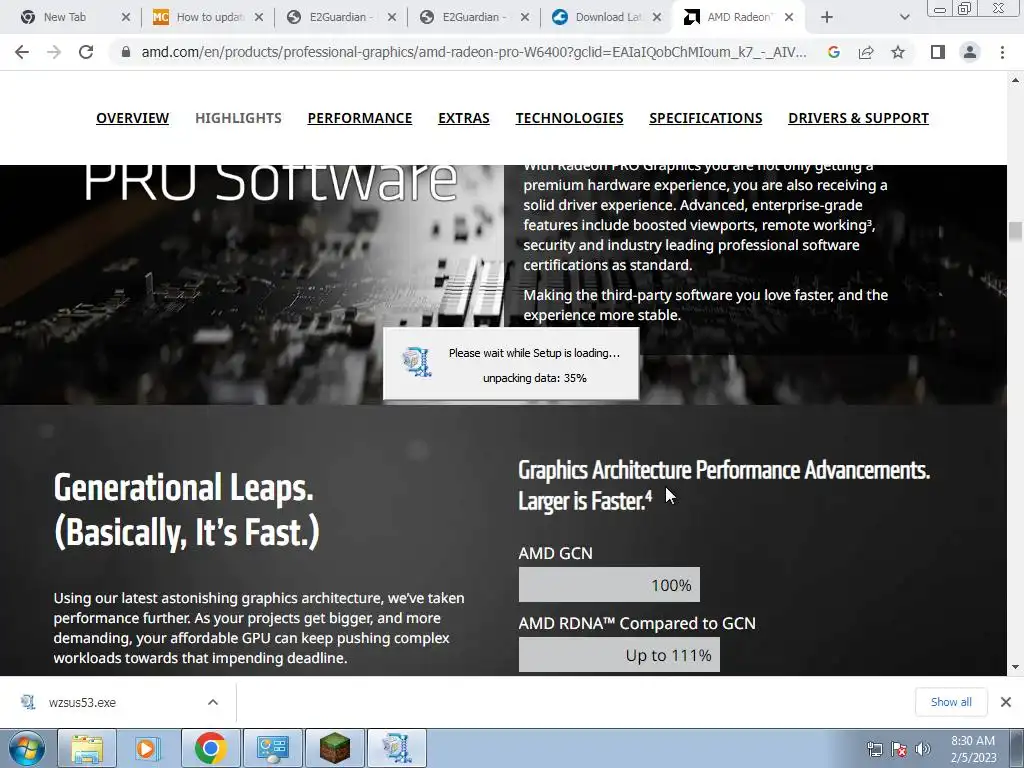The height and width of the screenshot is (768, 1024).
Task: Click the setup loading dialog icon
Action: coord(417,362)
